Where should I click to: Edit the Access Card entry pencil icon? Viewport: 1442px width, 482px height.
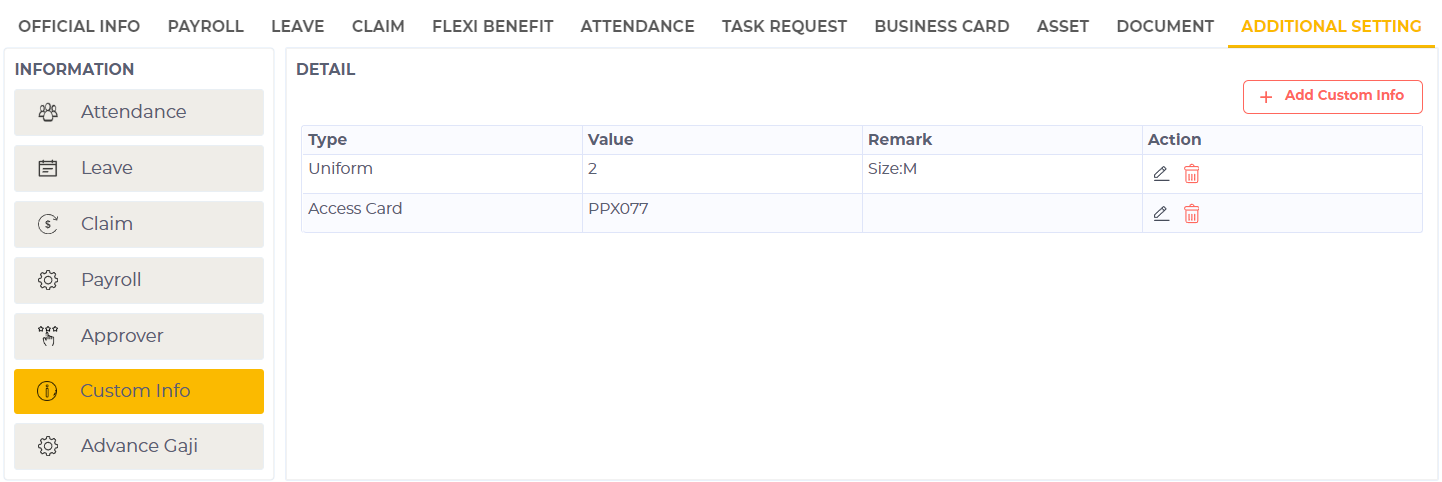[1160, 213]
